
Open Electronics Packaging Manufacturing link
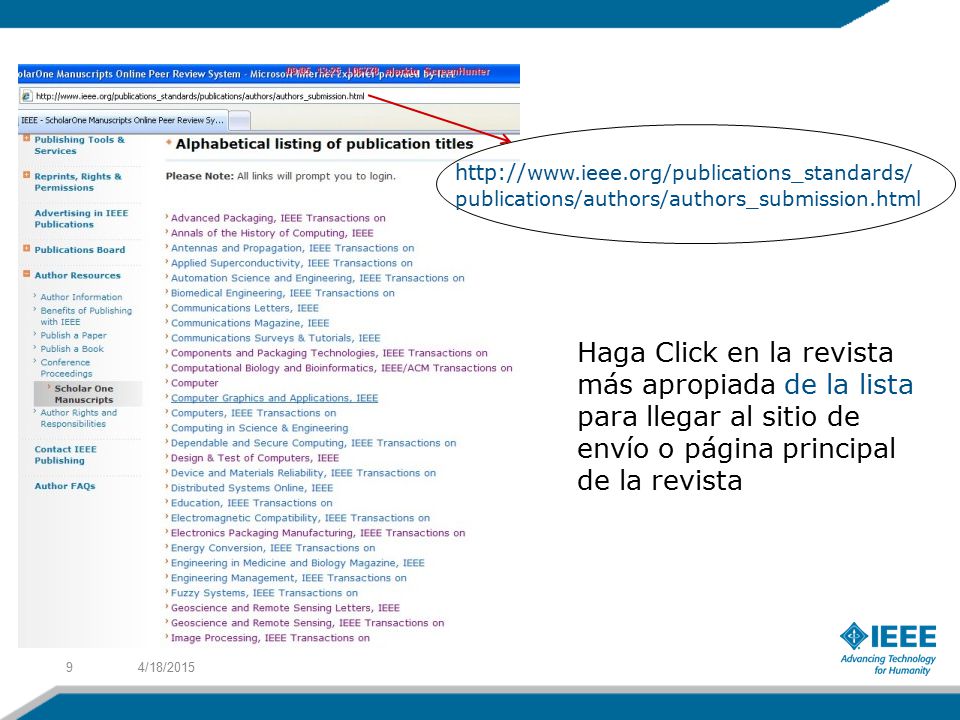click(318, 533)
